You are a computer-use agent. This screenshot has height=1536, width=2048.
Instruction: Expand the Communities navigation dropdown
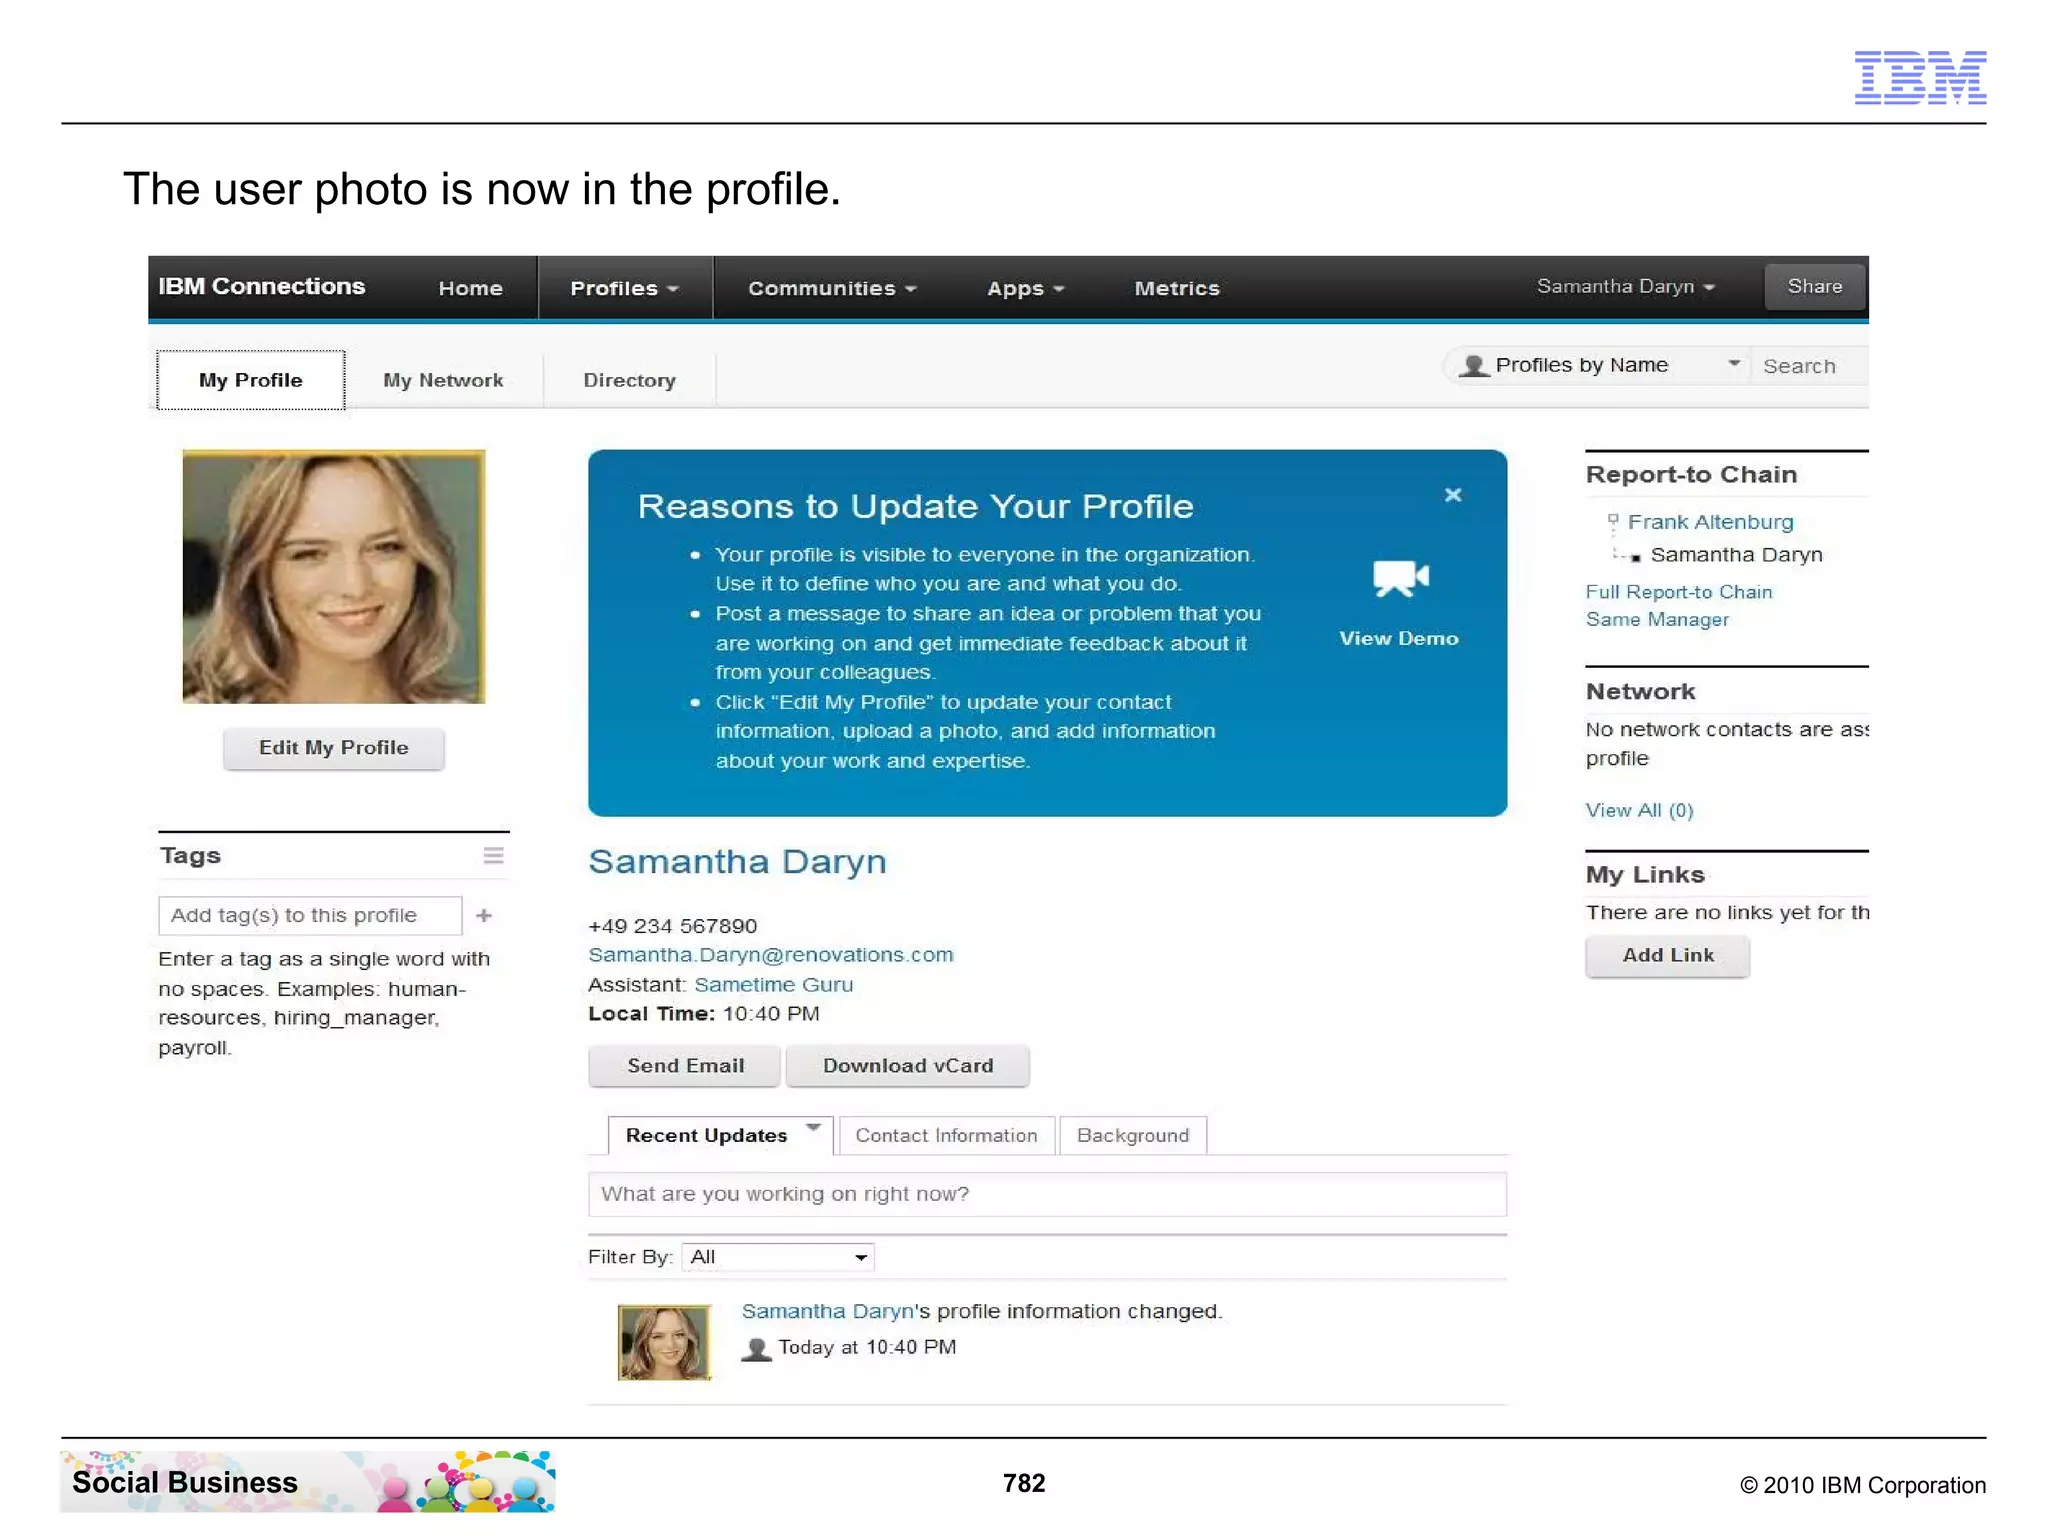tap(832, 289)
